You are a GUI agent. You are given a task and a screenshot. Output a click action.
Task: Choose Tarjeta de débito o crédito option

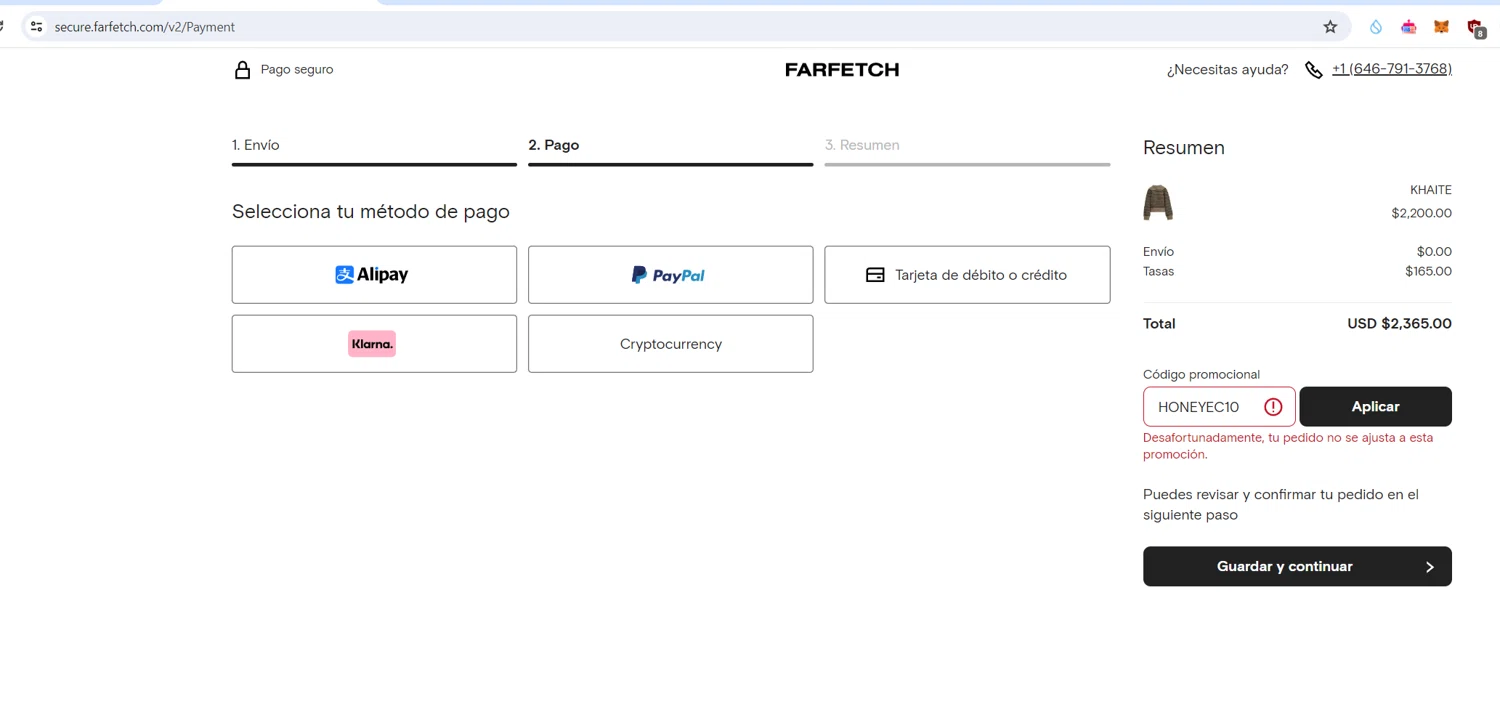(x=967, y=275)
